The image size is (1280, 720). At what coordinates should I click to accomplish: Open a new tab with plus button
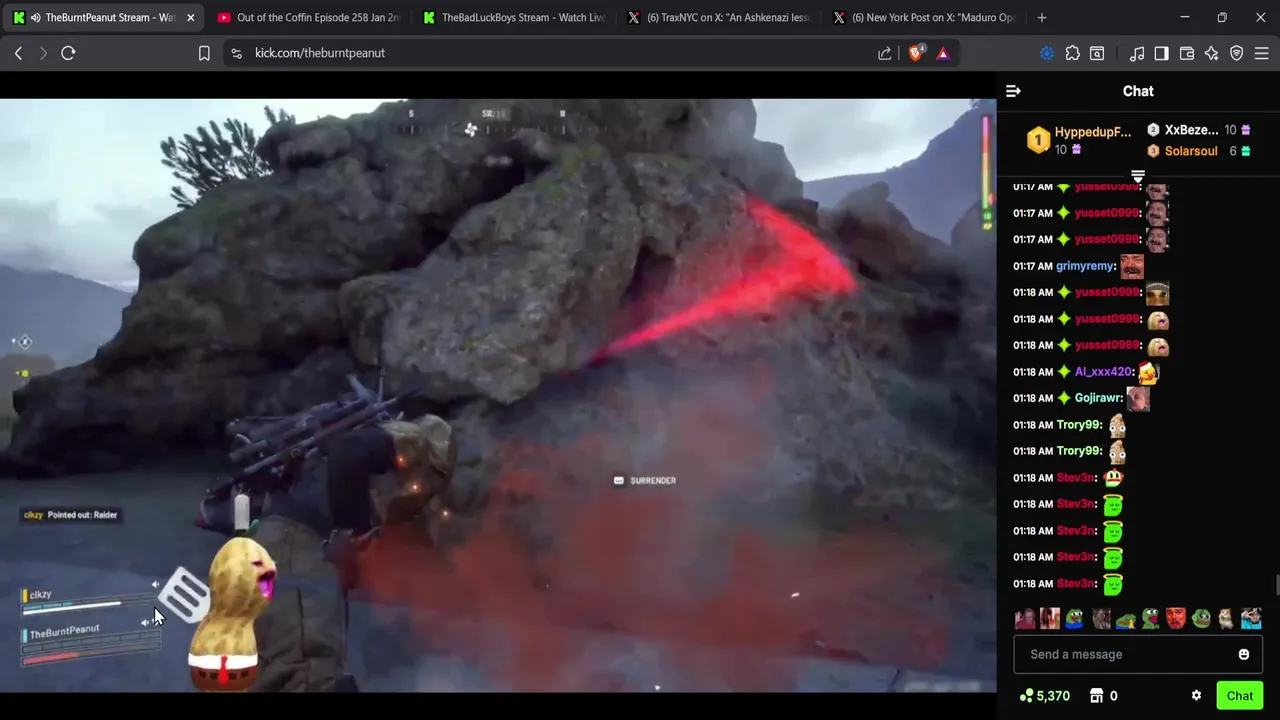1042,18
